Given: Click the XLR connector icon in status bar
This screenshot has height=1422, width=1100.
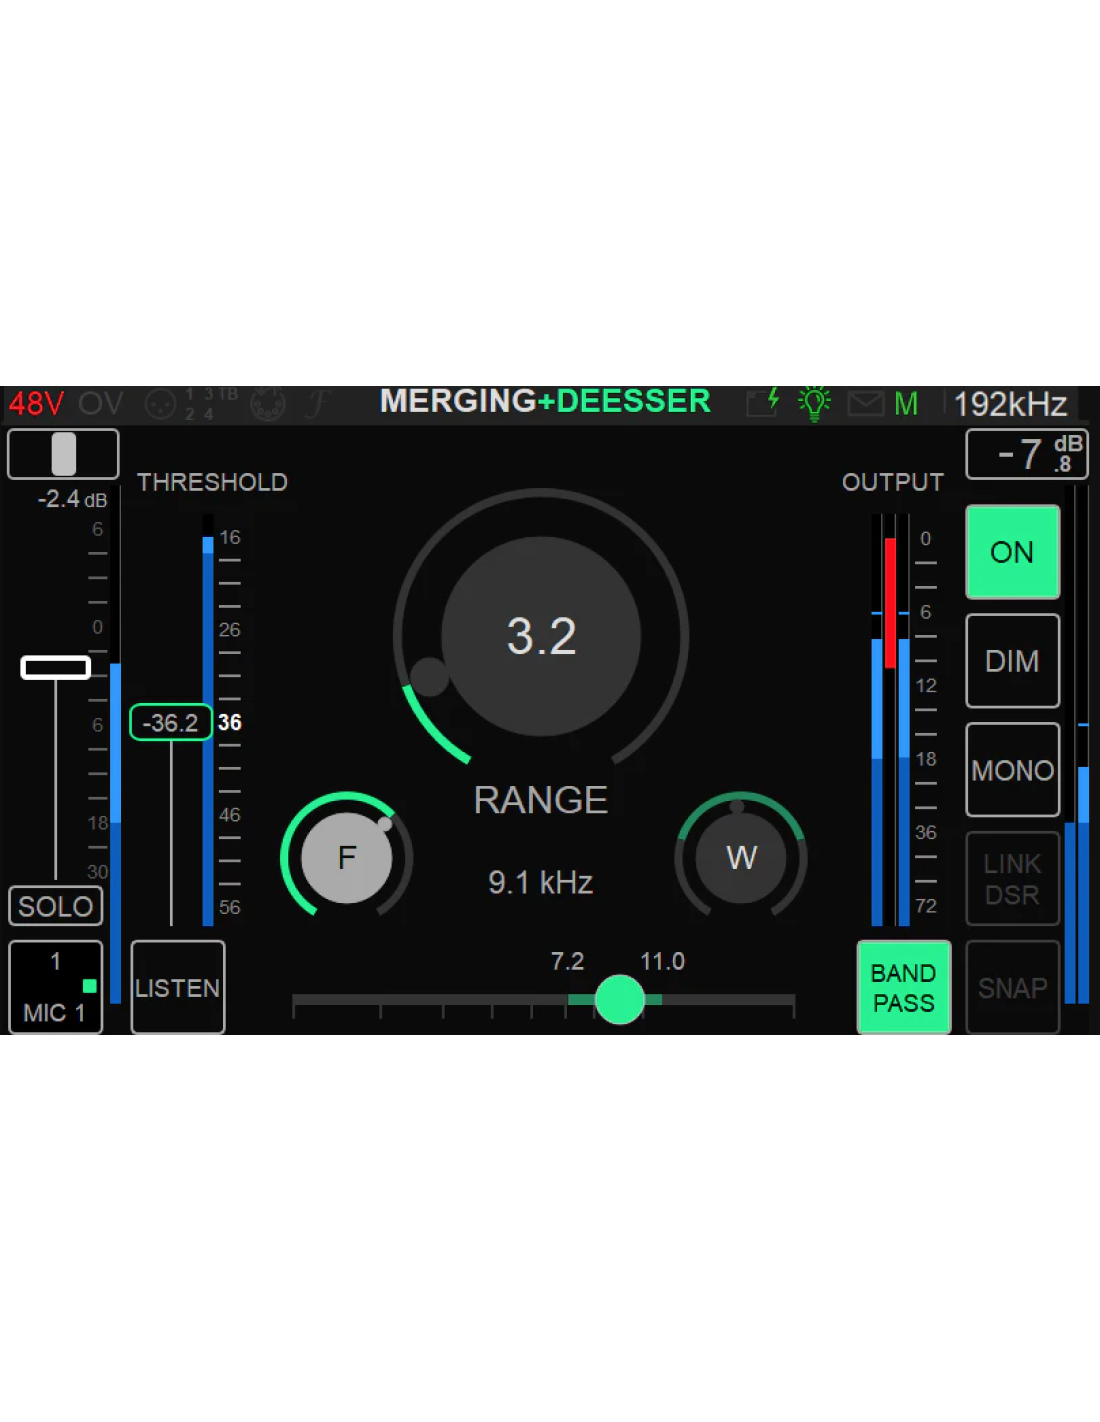Looking at the screenshot, I should click(160, 404).
